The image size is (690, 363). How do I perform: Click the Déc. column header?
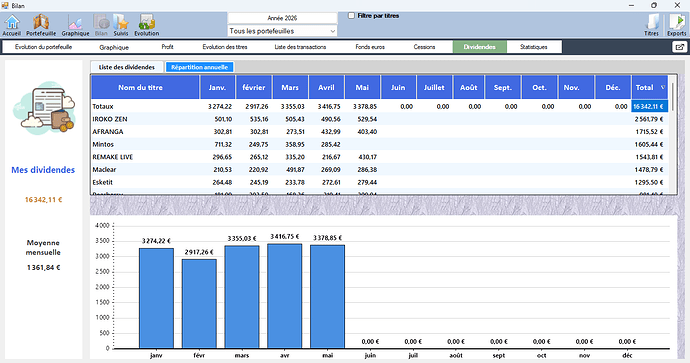pos(613,87)
